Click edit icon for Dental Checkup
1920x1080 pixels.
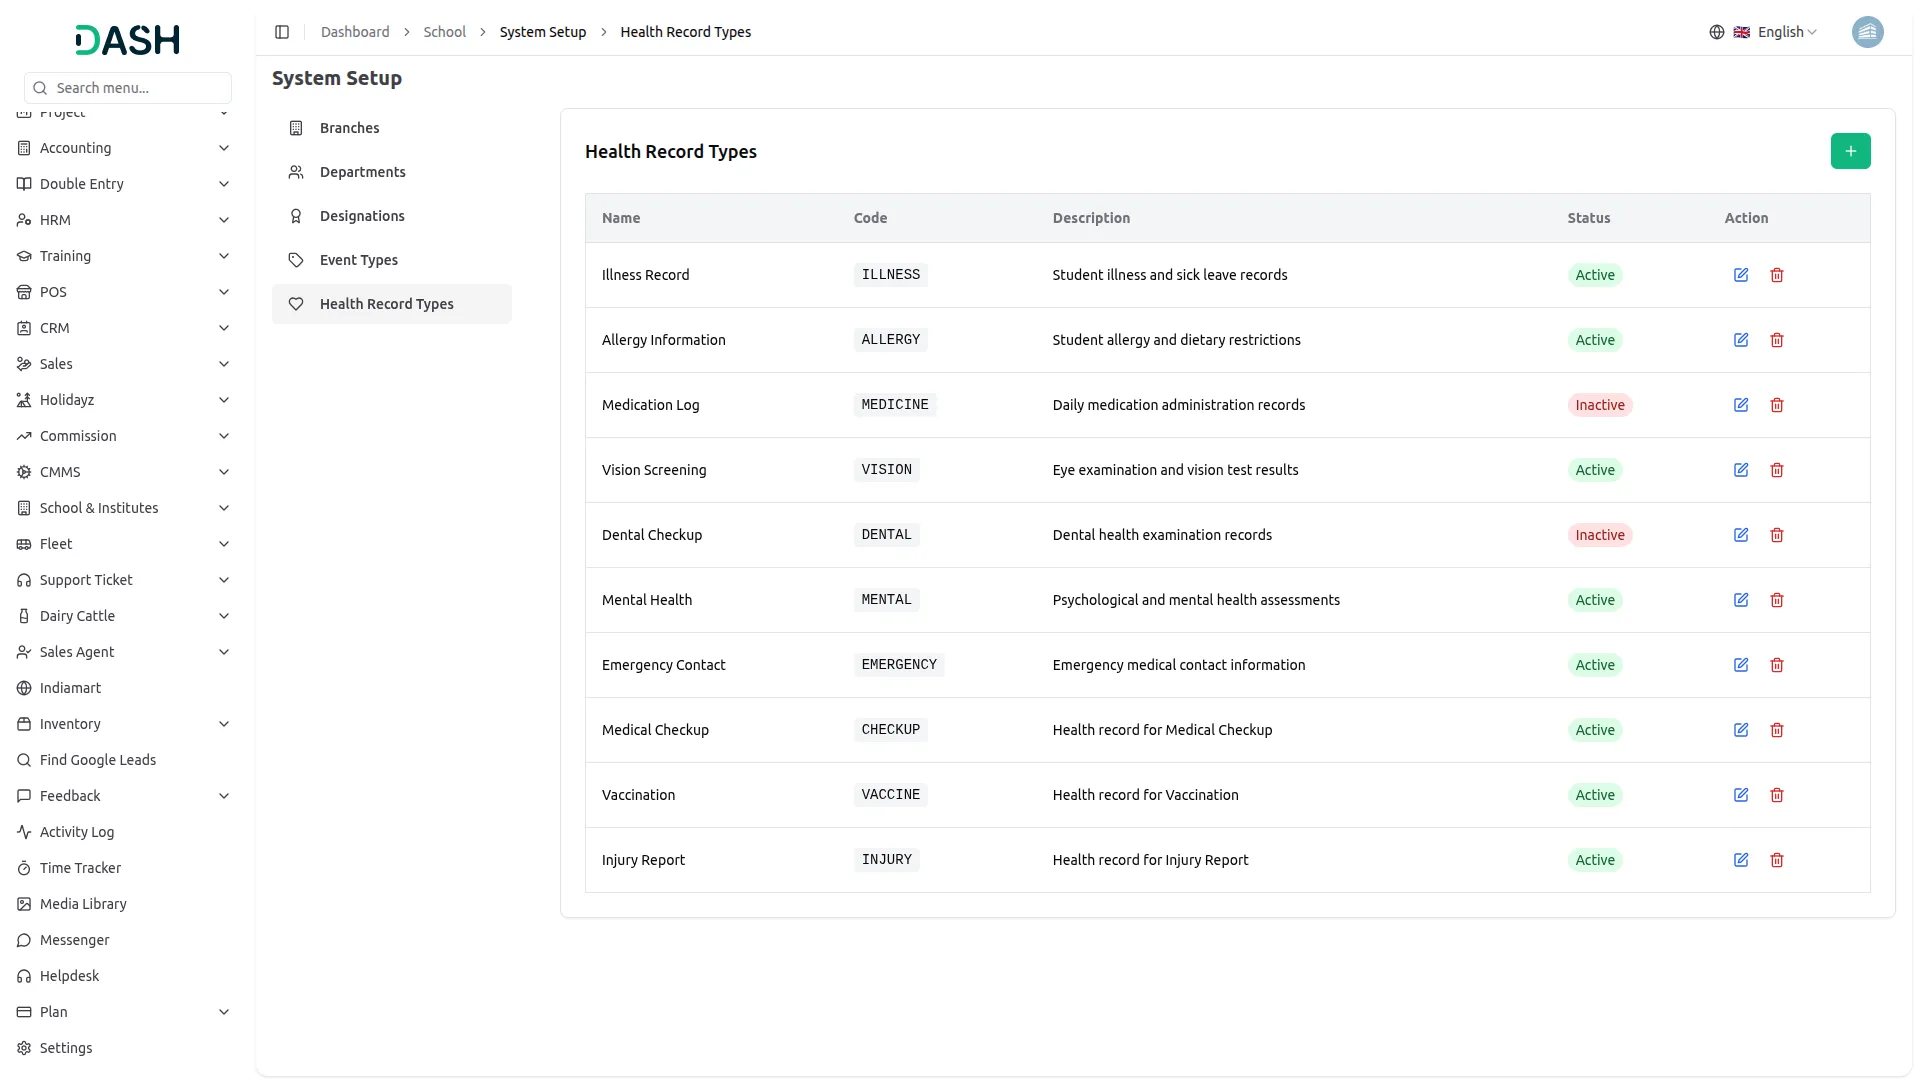pos(1741,535)
